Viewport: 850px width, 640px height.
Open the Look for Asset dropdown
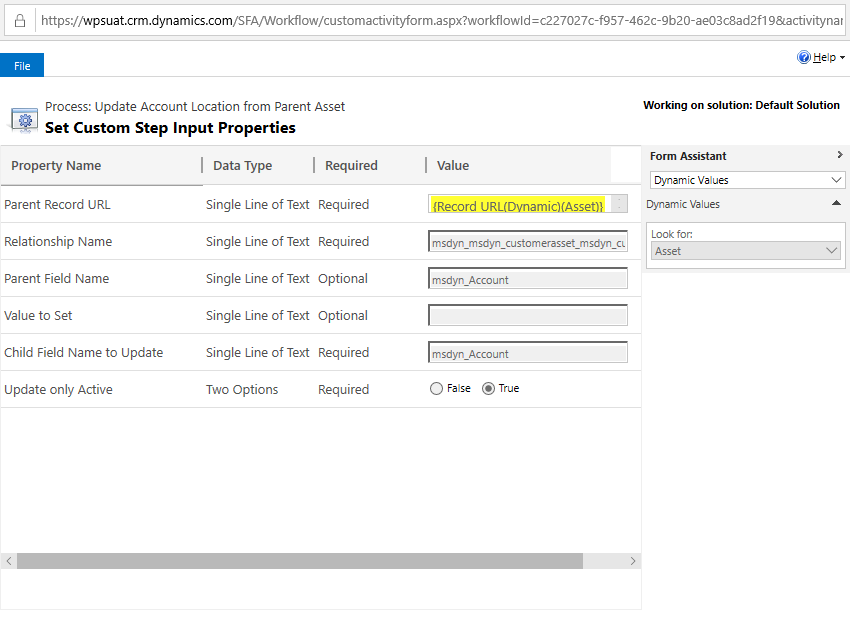(745, 251)
